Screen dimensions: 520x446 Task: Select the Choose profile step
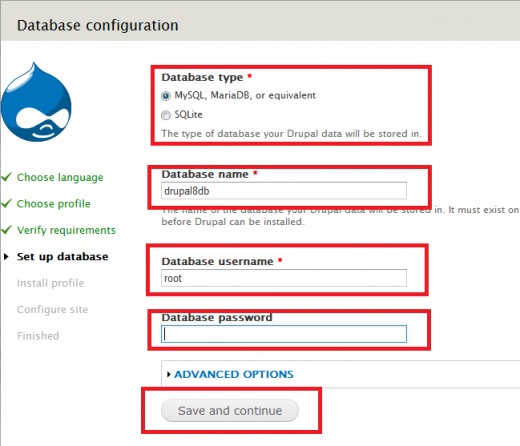[x=54, y=204]
